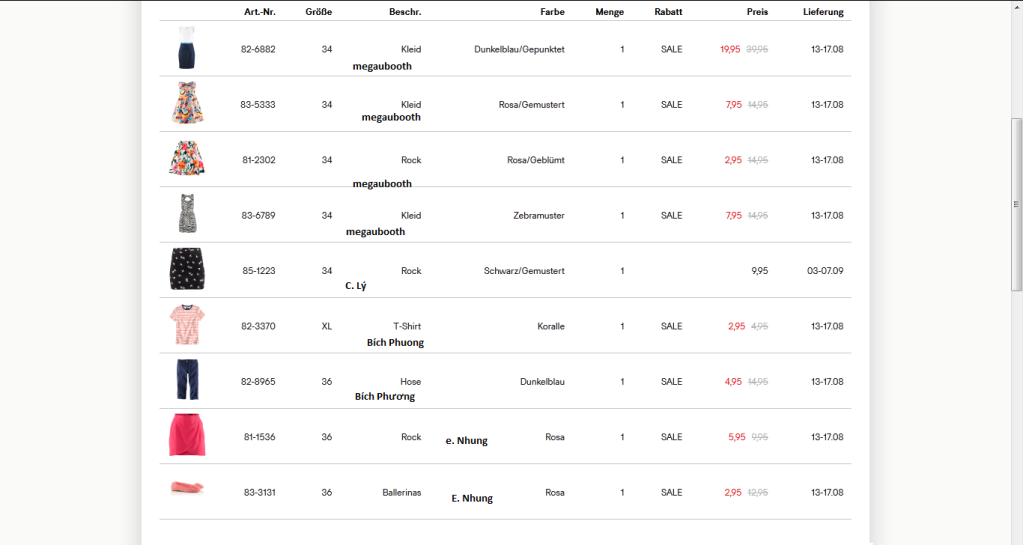Click the Art.-Nr. column header
1023x545 pixels.
[260, 12]
